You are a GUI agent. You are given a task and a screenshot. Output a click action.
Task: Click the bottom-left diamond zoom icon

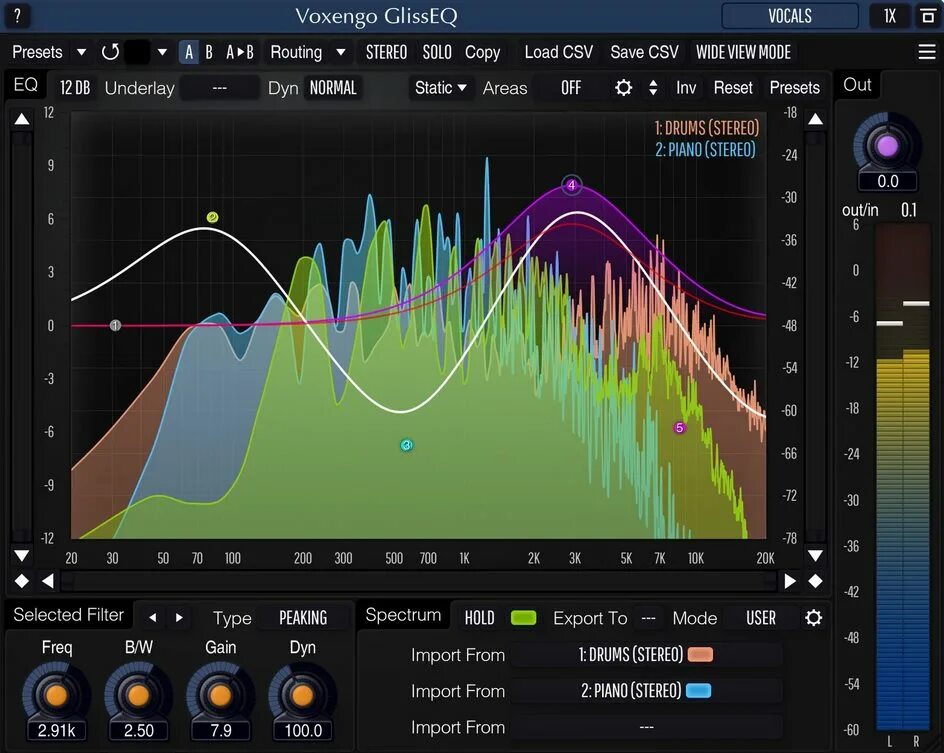coord(22,581)
